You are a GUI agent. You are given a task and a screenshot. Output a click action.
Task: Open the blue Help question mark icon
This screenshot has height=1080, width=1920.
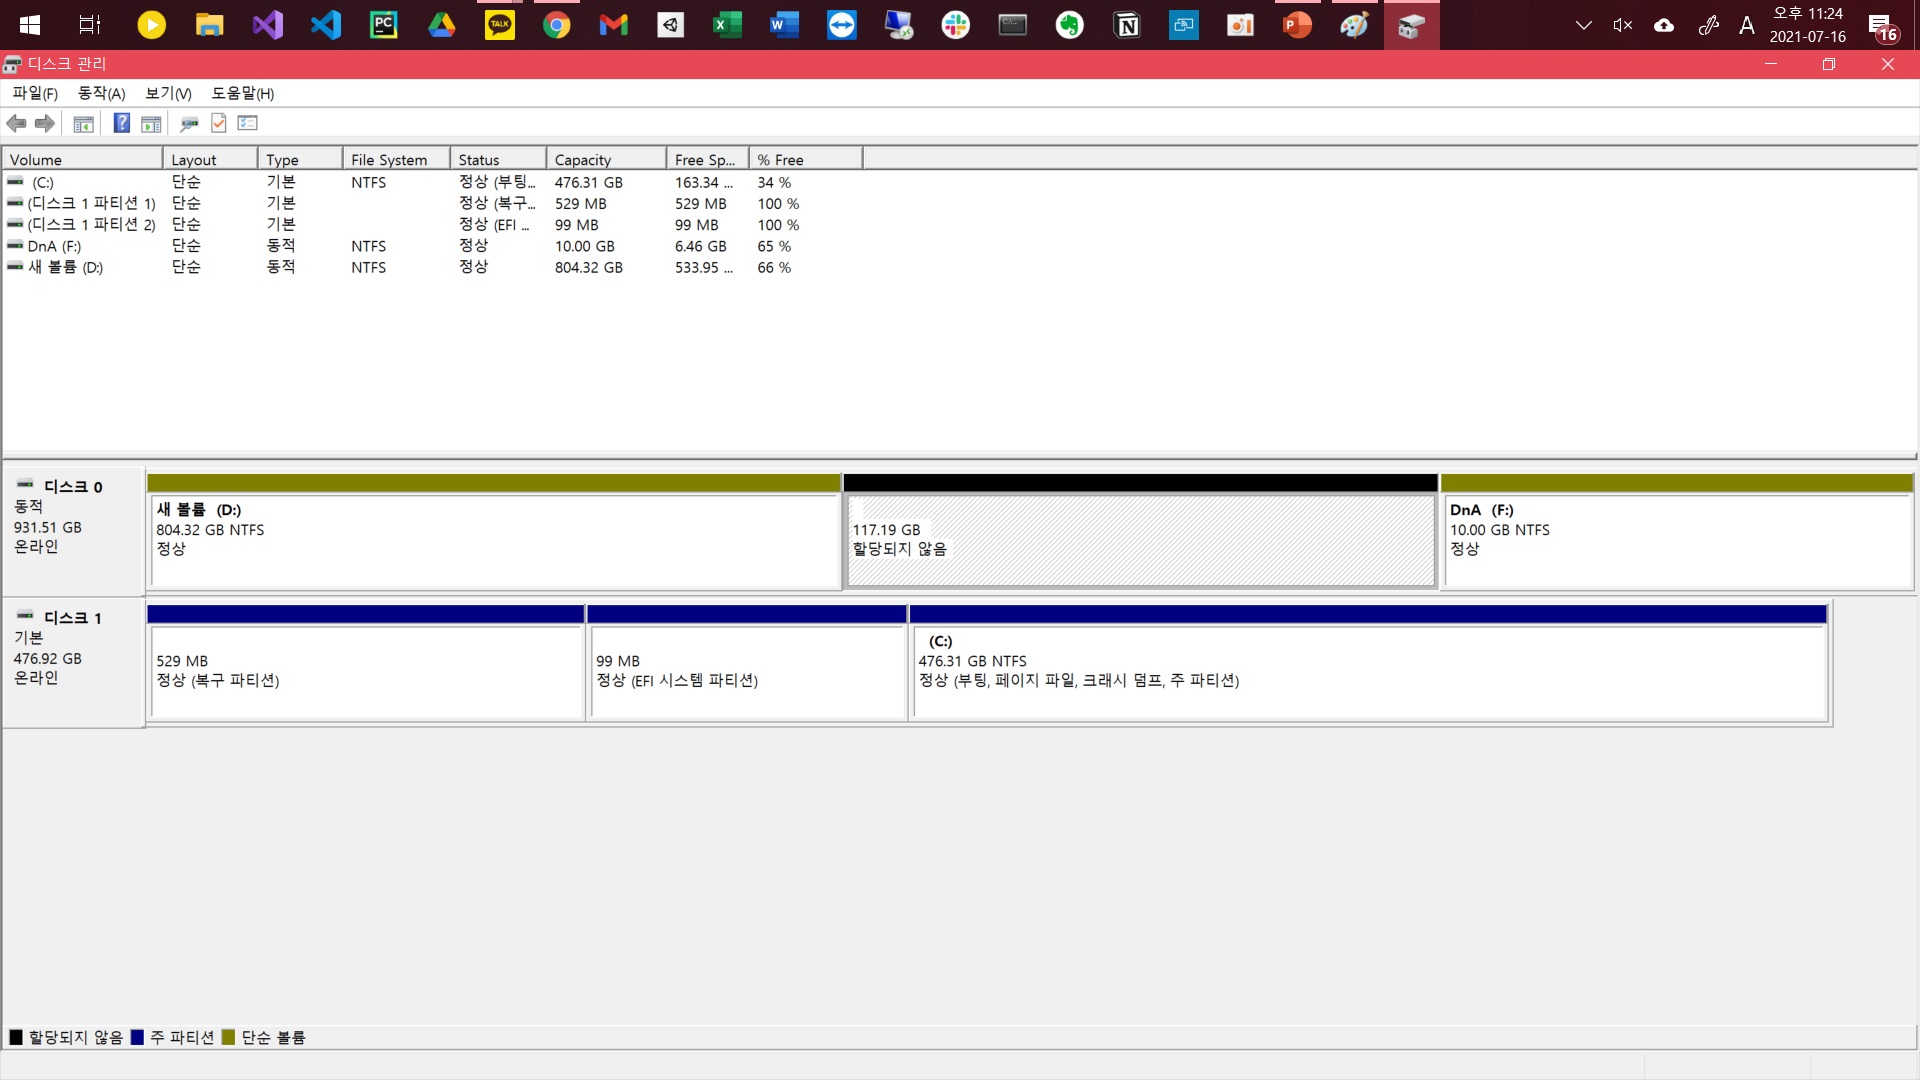point(121,123)
